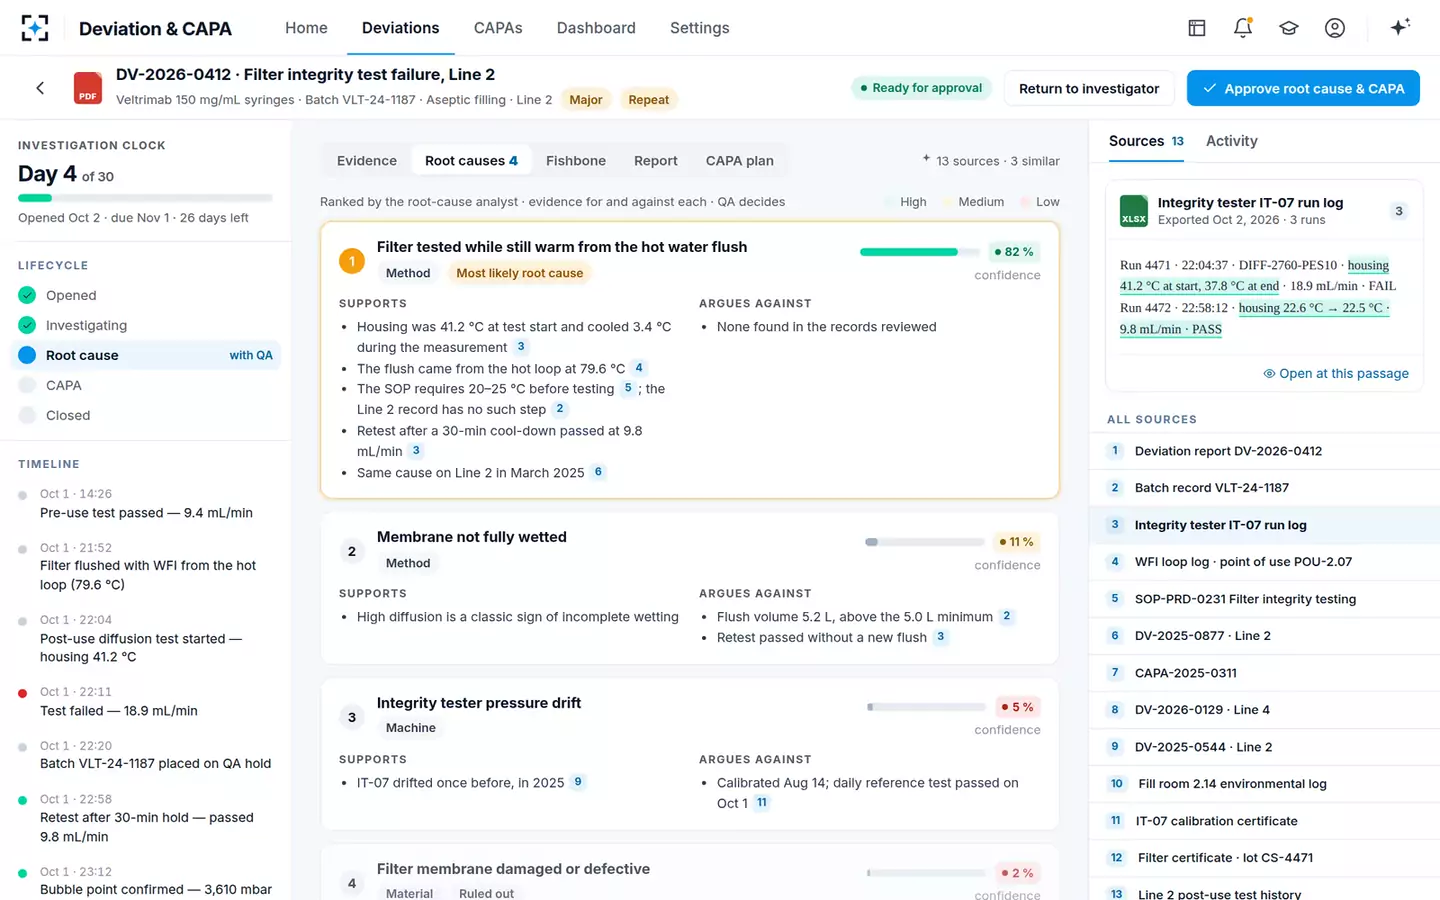Click the Bubble point confirmed timeline entry
1440x900 pixels.
pos(146,881)
